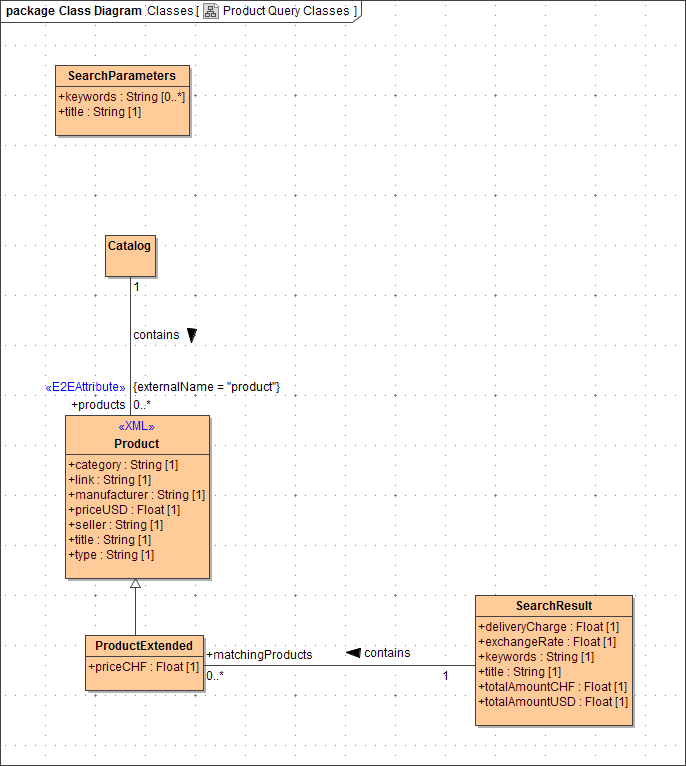Select the hollow generalization arrowhead under Product
The image size is (686, 766).
(x=136, y=584)
